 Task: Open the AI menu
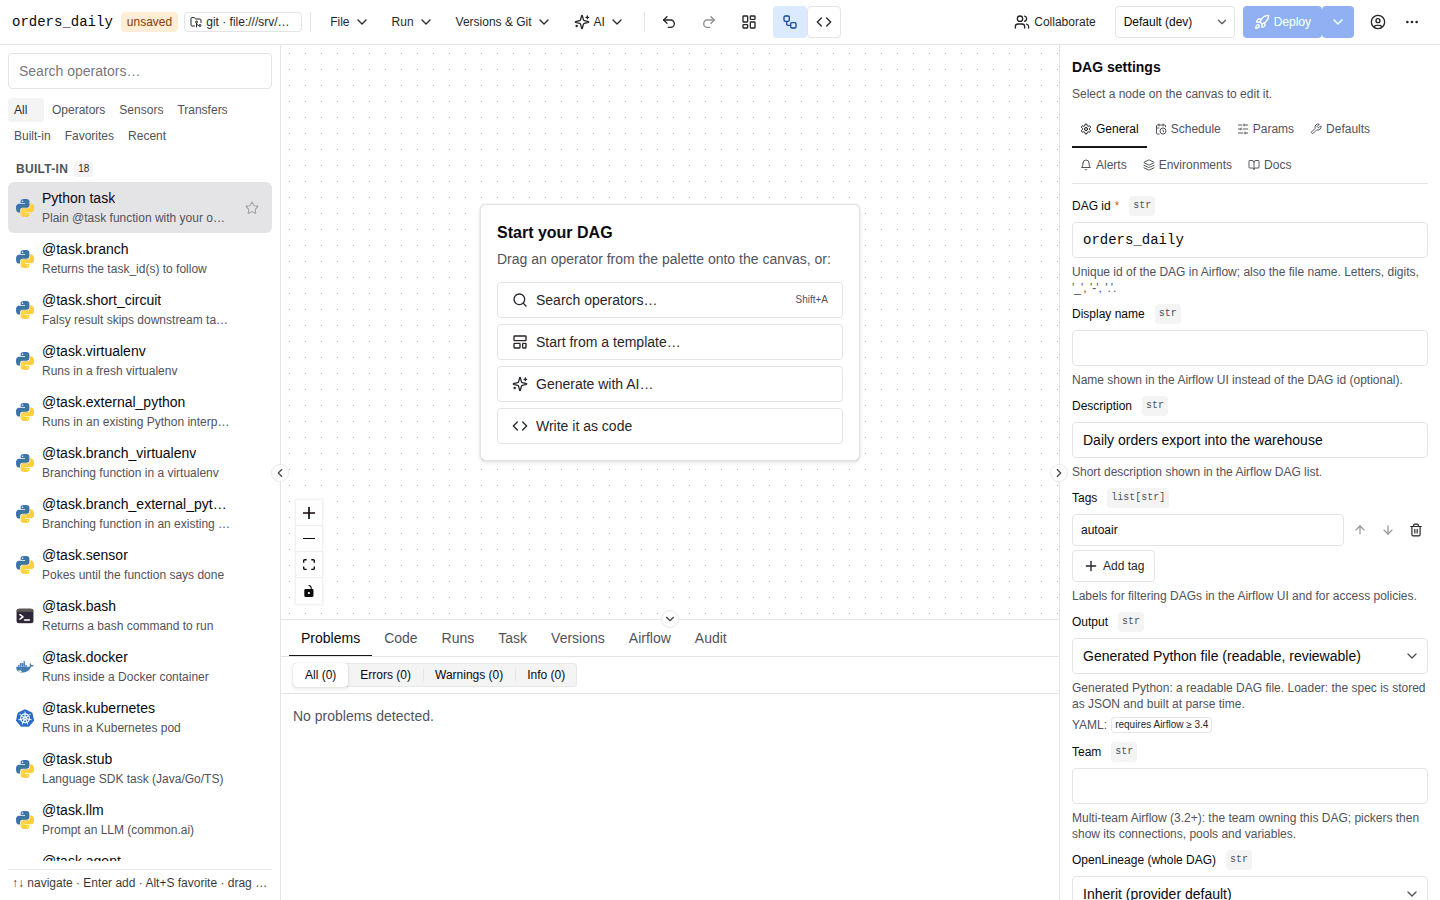(x=598, y=22)
